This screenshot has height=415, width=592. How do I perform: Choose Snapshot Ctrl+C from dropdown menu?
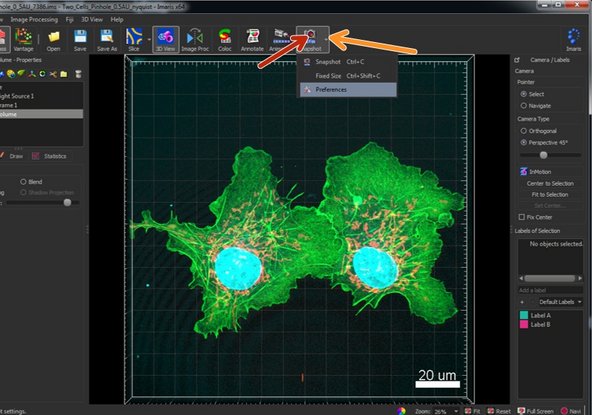(x=348, y=62)
